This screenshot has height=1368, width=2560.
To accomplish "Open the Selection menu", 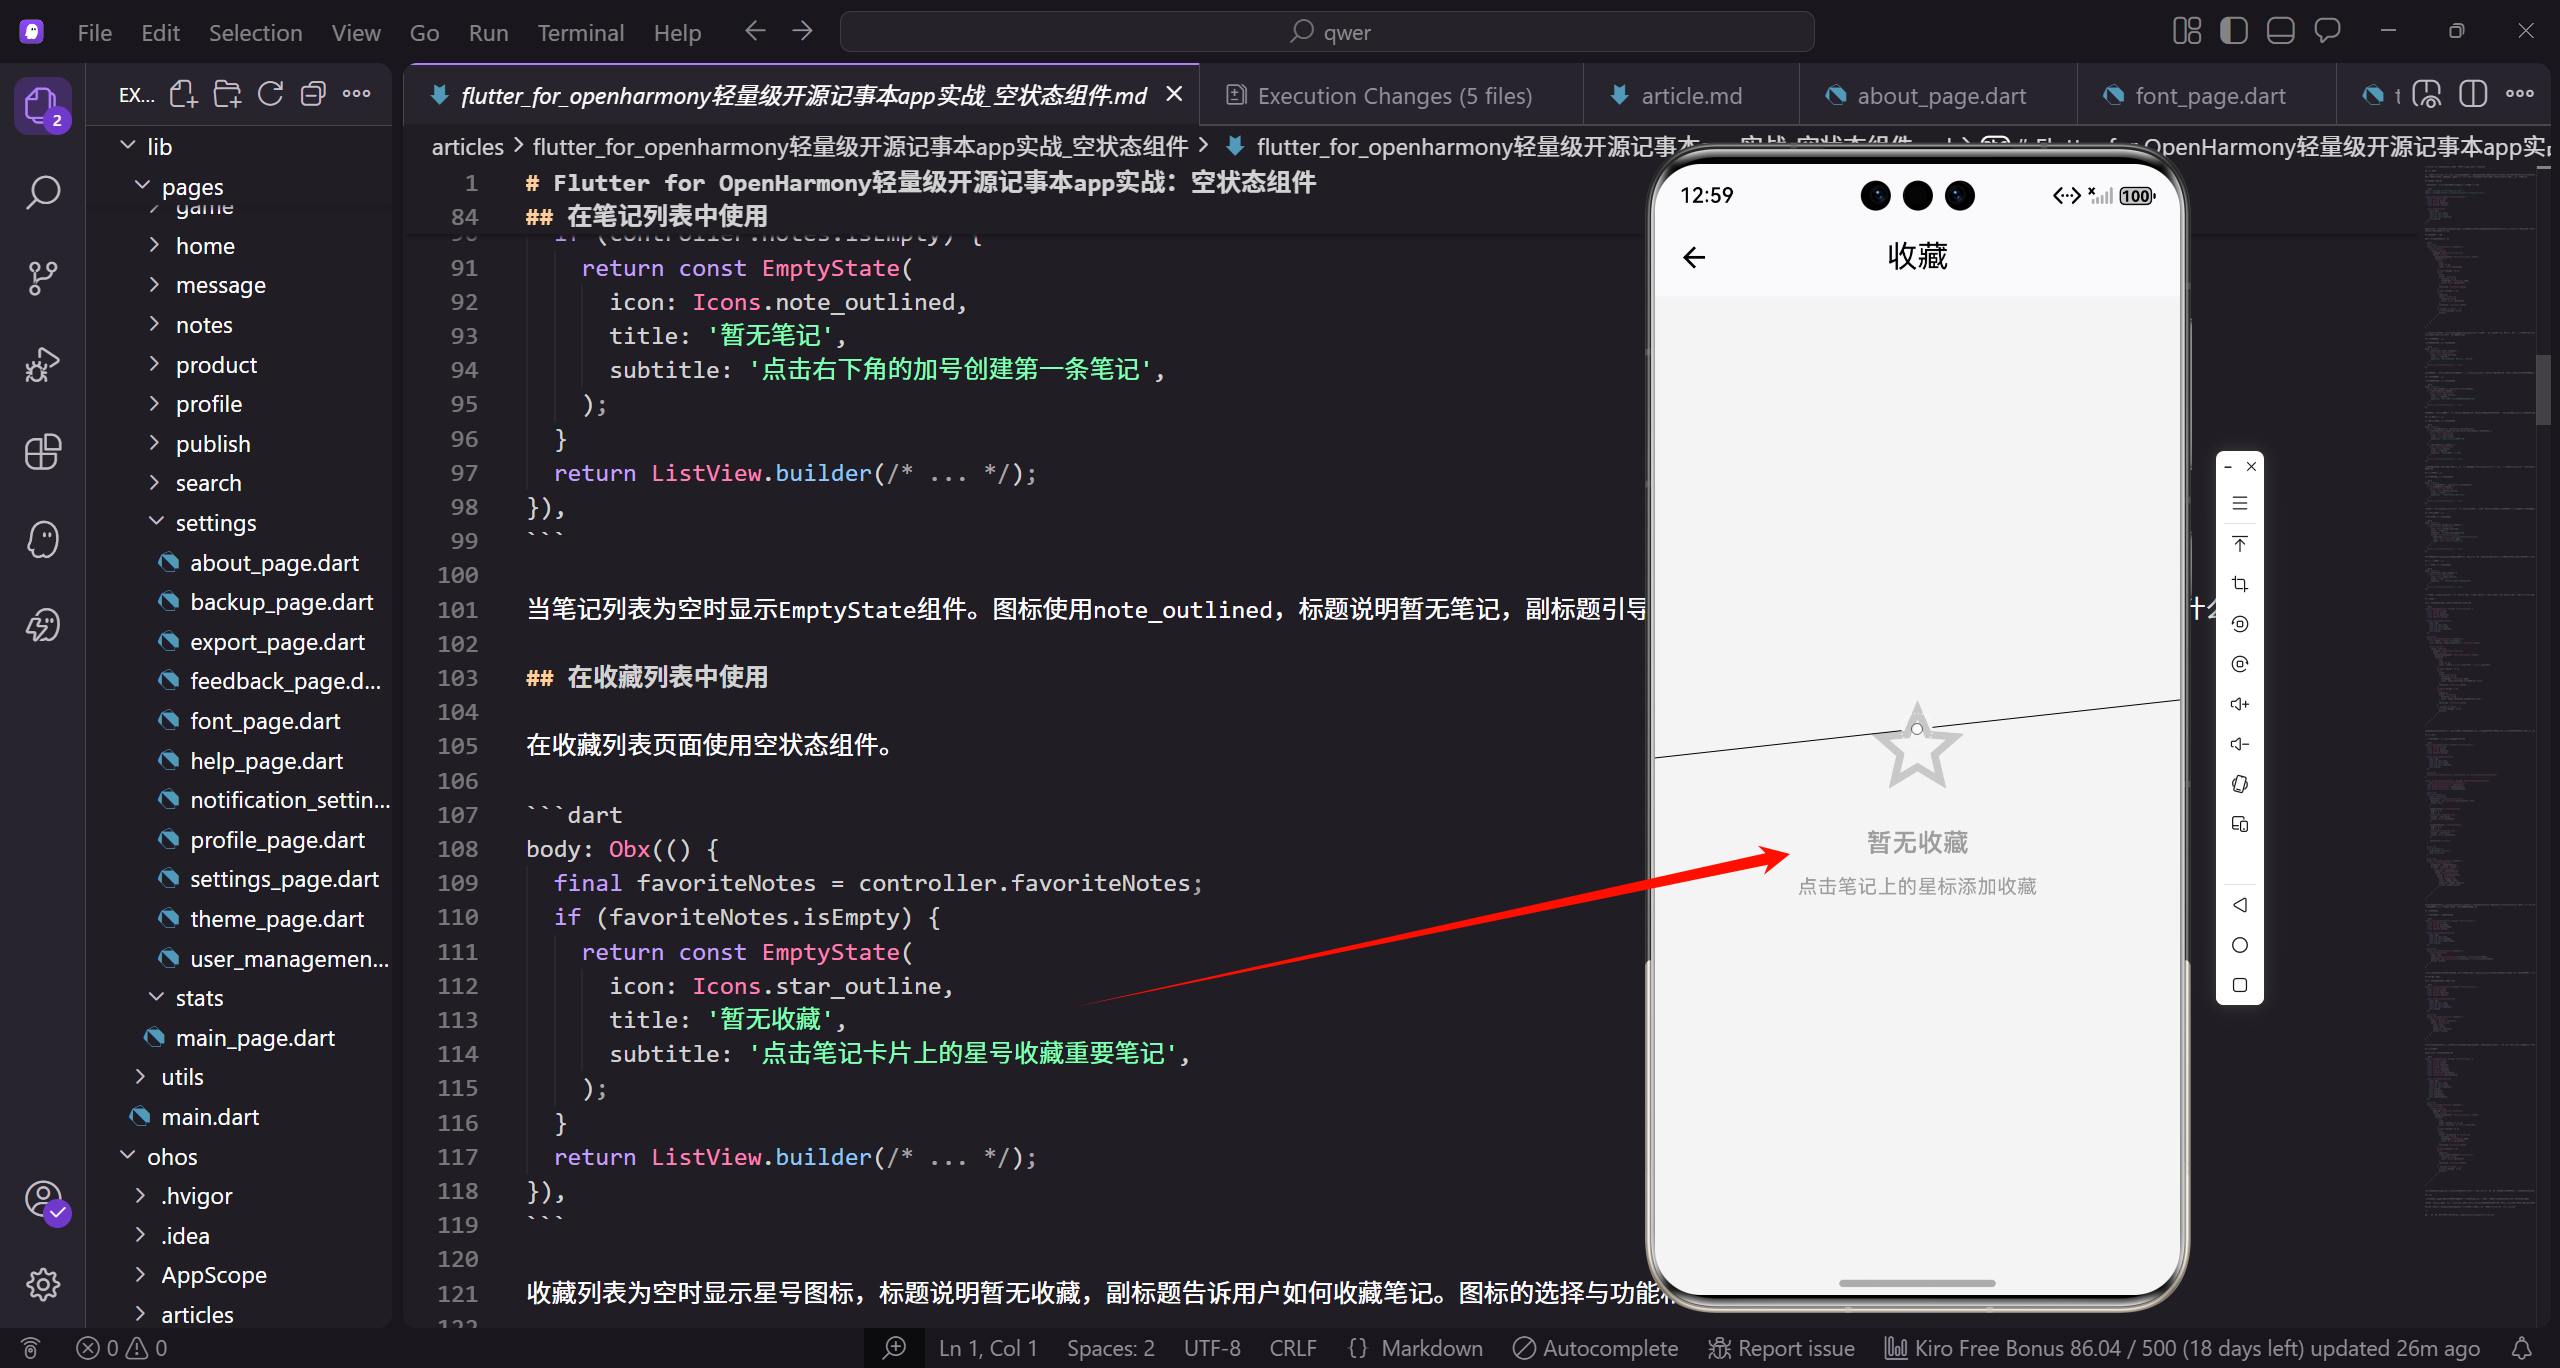I will (x=255, y=32).
